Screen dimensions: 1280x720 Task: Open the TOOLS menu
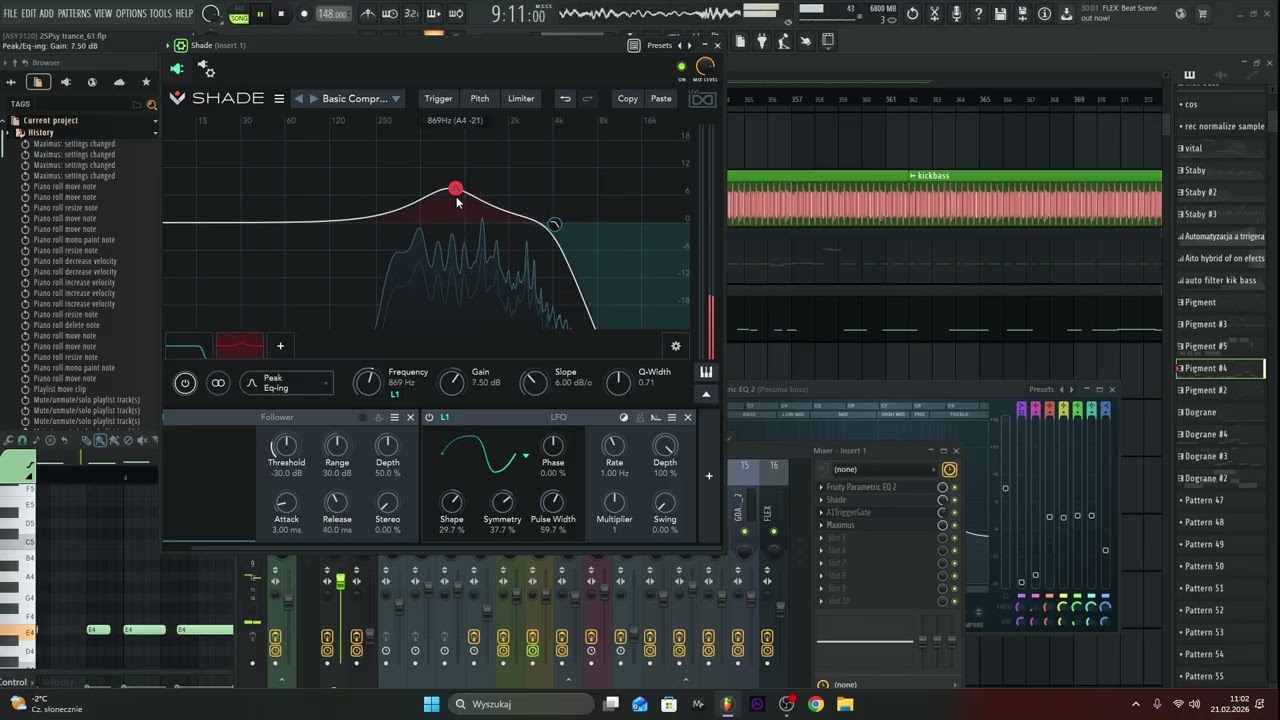[x=161, y=14]
